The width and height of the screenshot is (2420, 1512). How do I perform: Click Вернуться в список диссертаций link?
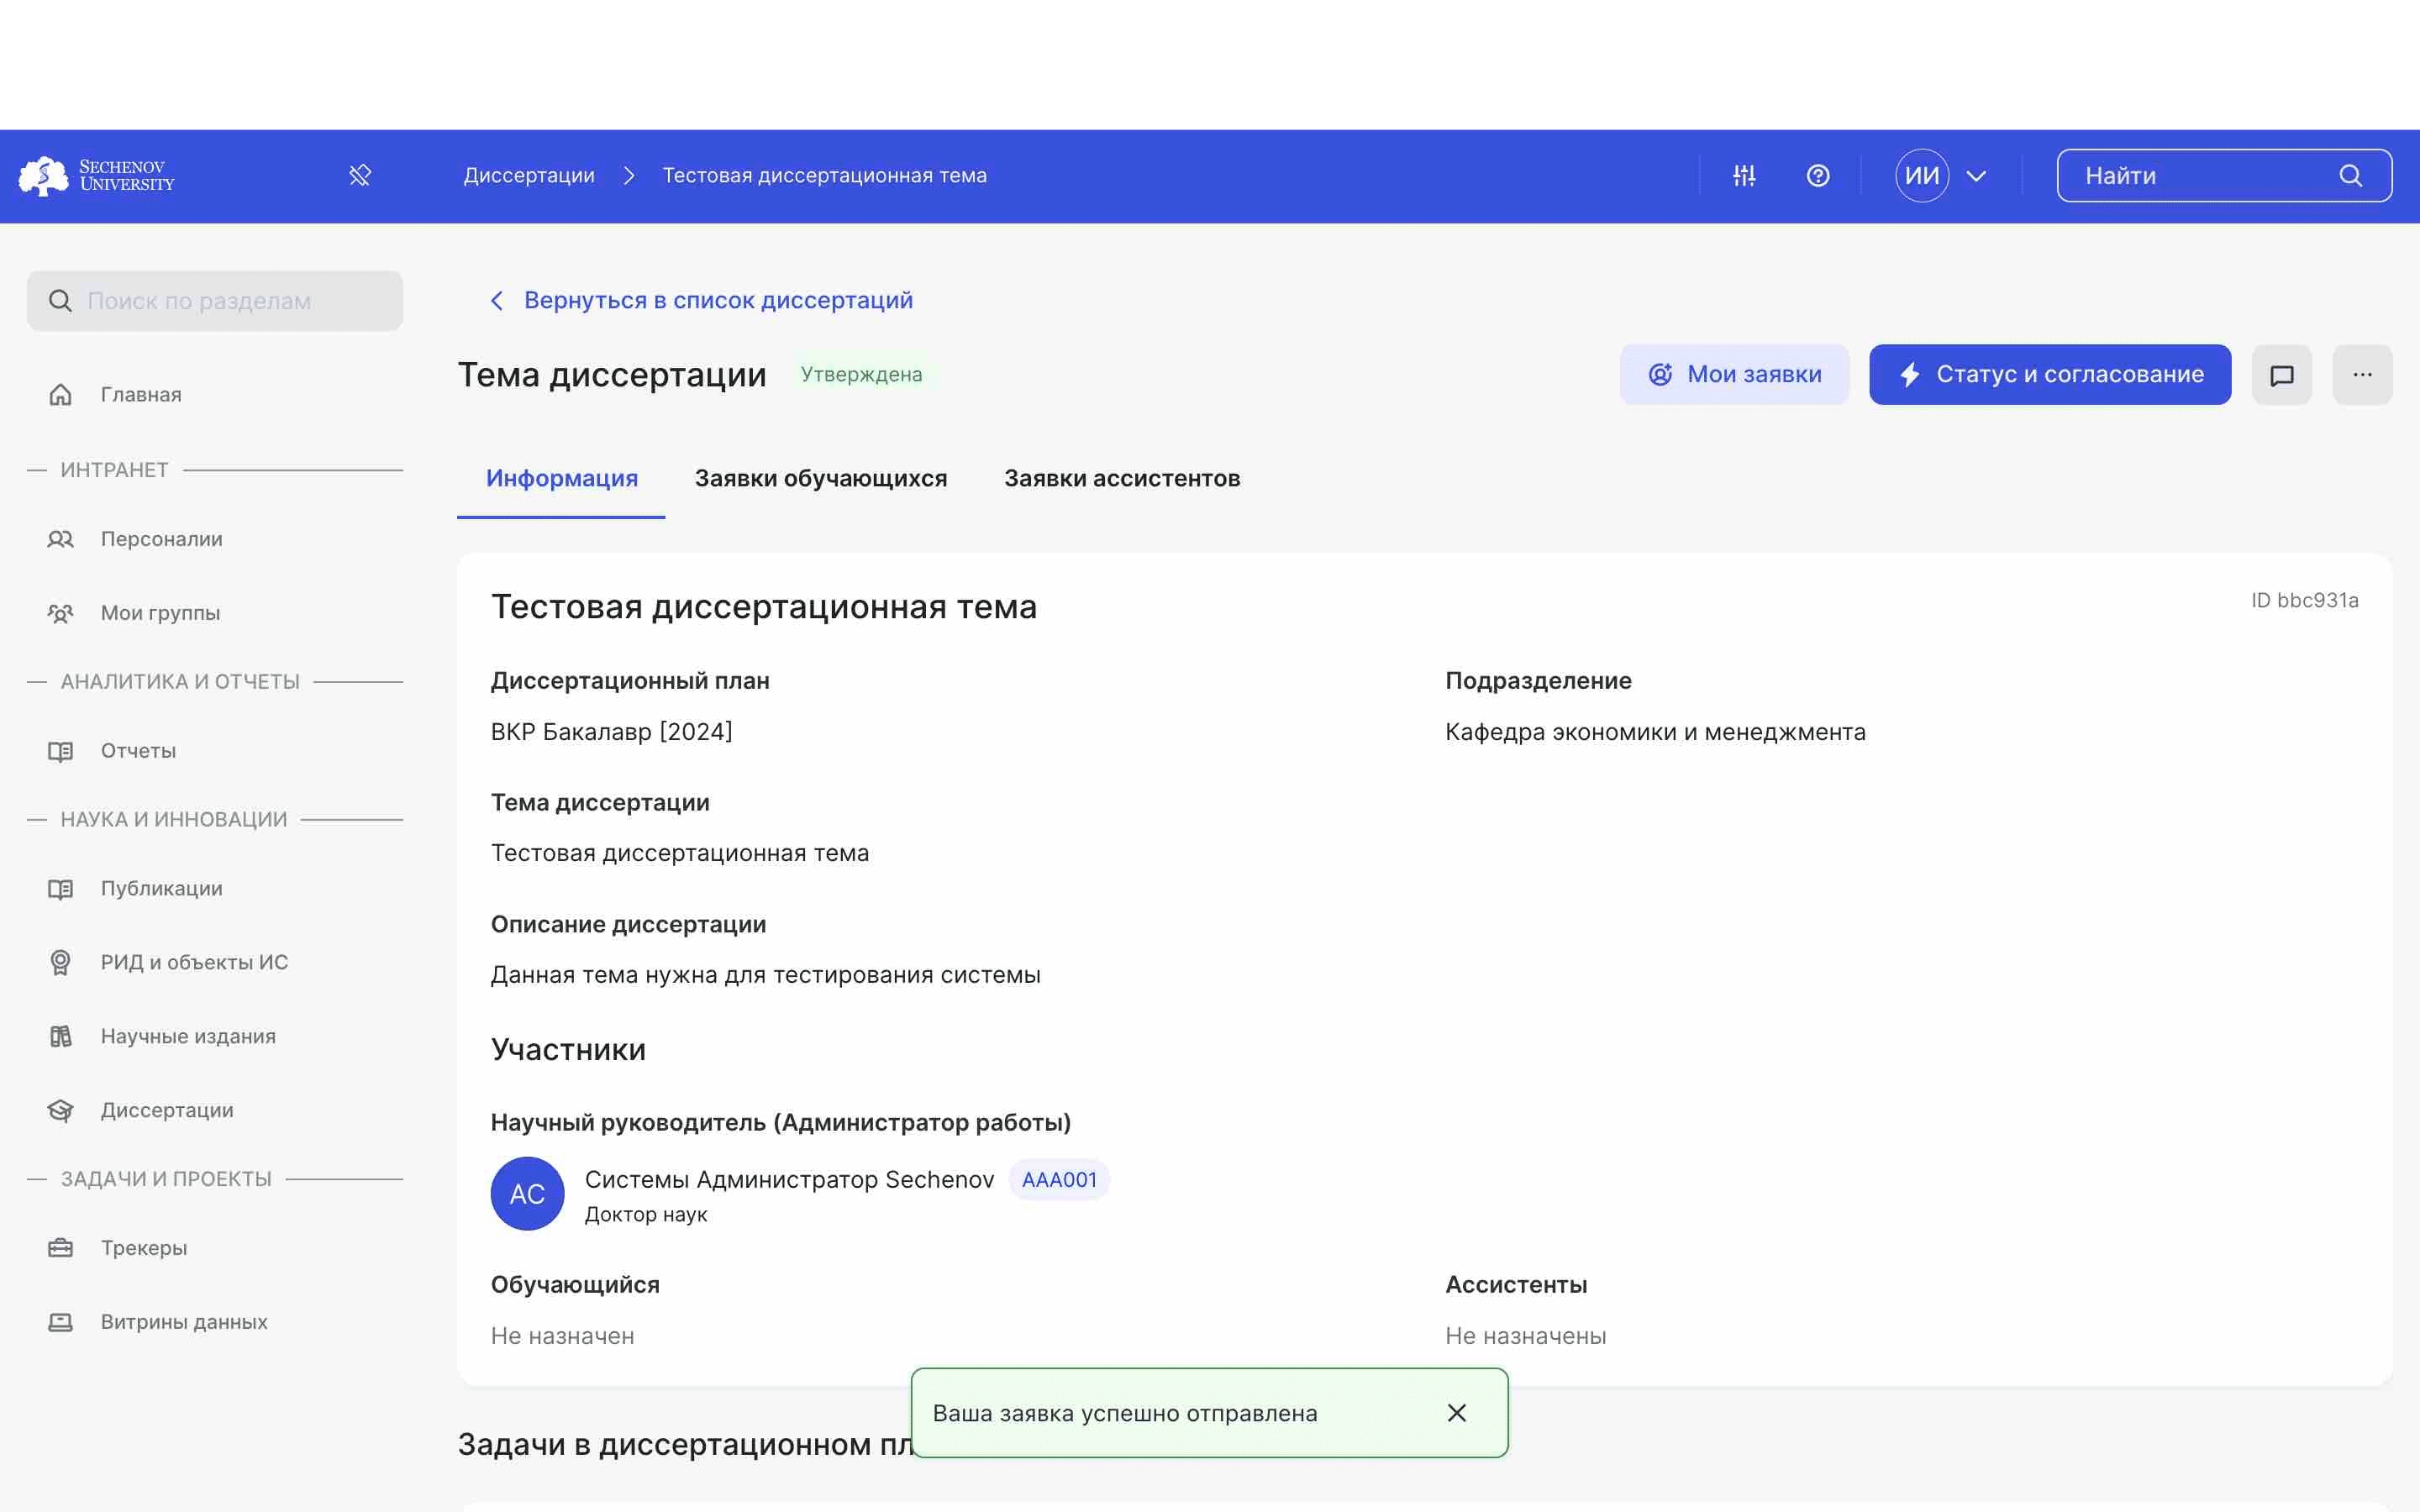click(x=718, y=301)
